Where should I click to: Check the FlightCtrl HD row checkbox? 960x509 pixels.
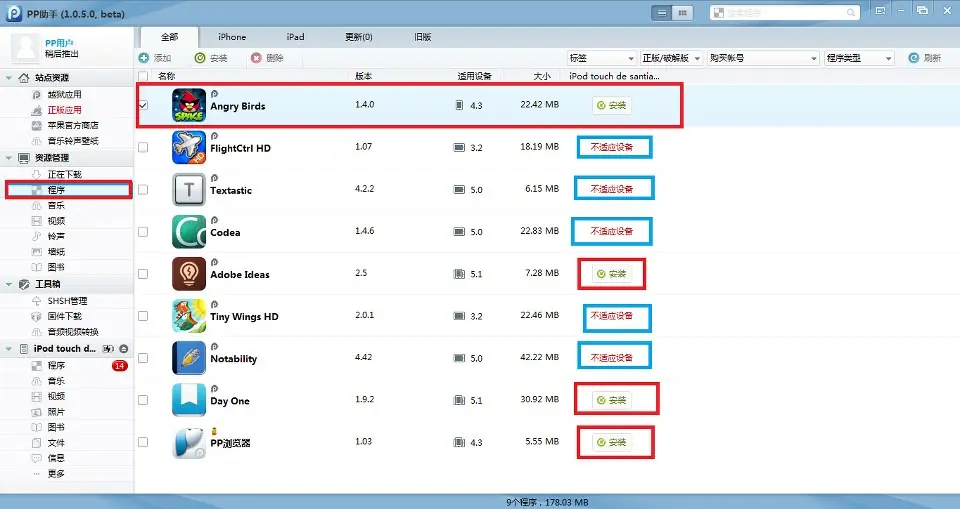tap(143, 147)
